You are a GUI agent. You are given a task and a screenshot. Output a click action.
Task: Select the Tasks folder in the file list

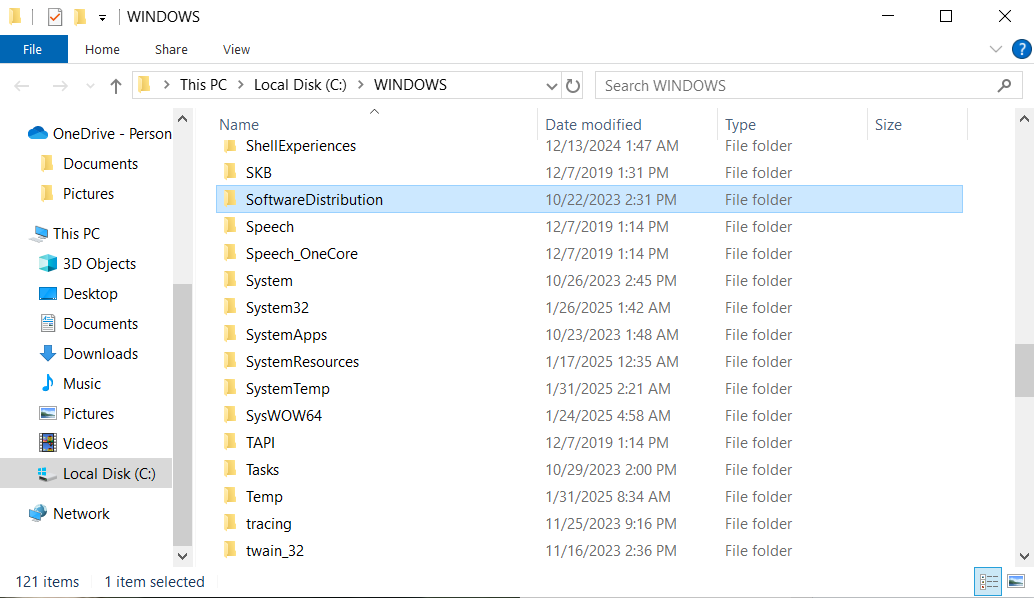[x=262, y=469]
